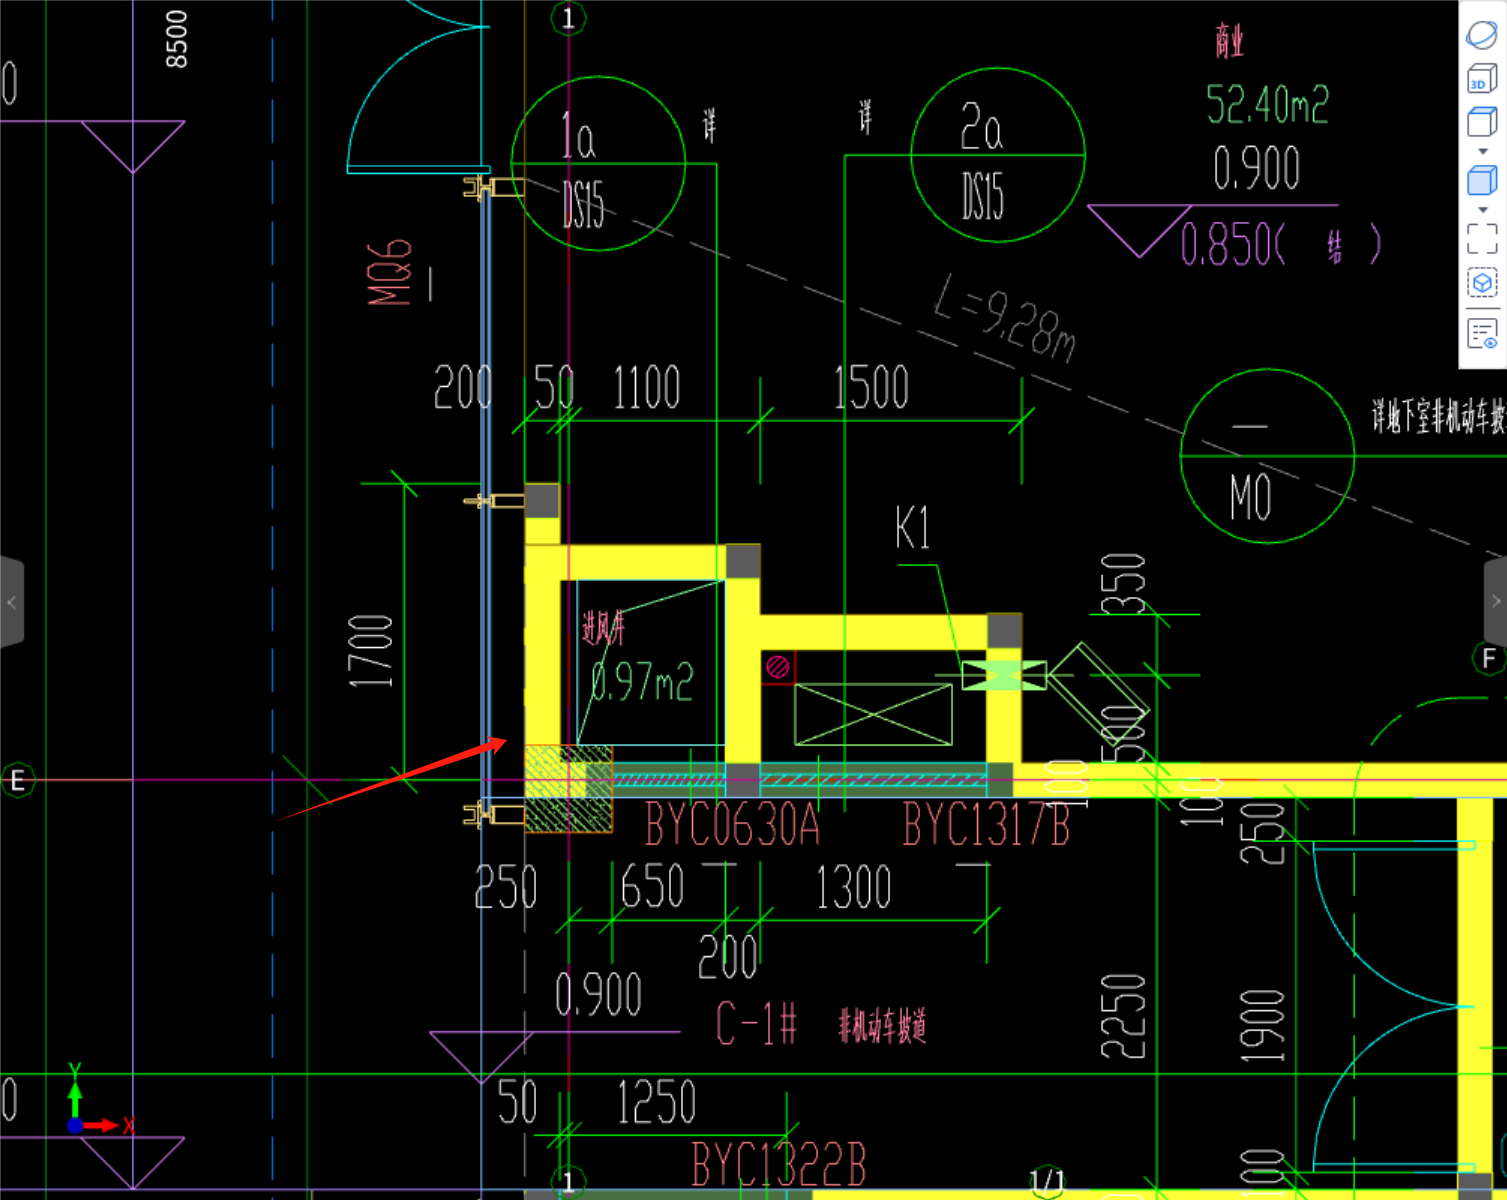Image resolution: width=1507 pixels, height=1200 pixels.
Task: Select the 0.97m2 area text
Action: click(642, 682)
